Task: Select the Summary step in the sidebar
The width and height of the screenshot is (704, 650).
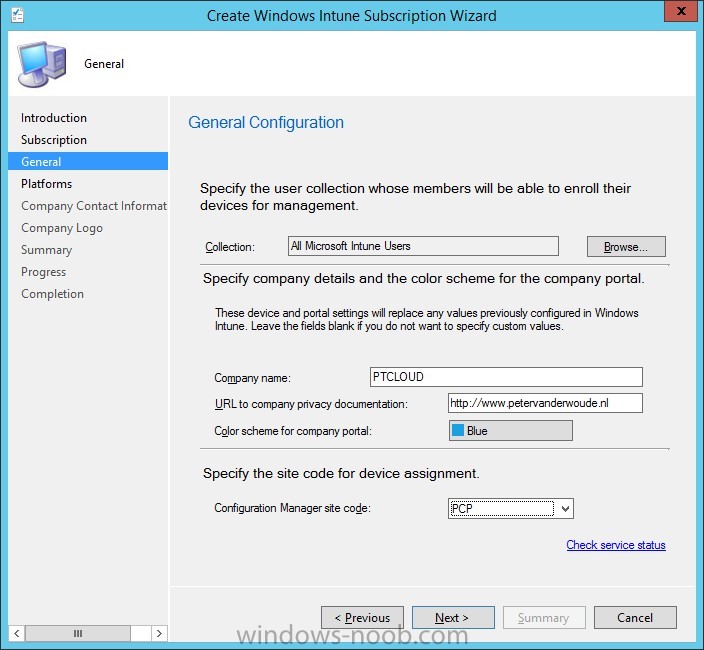Action: (x=46, y=250)
